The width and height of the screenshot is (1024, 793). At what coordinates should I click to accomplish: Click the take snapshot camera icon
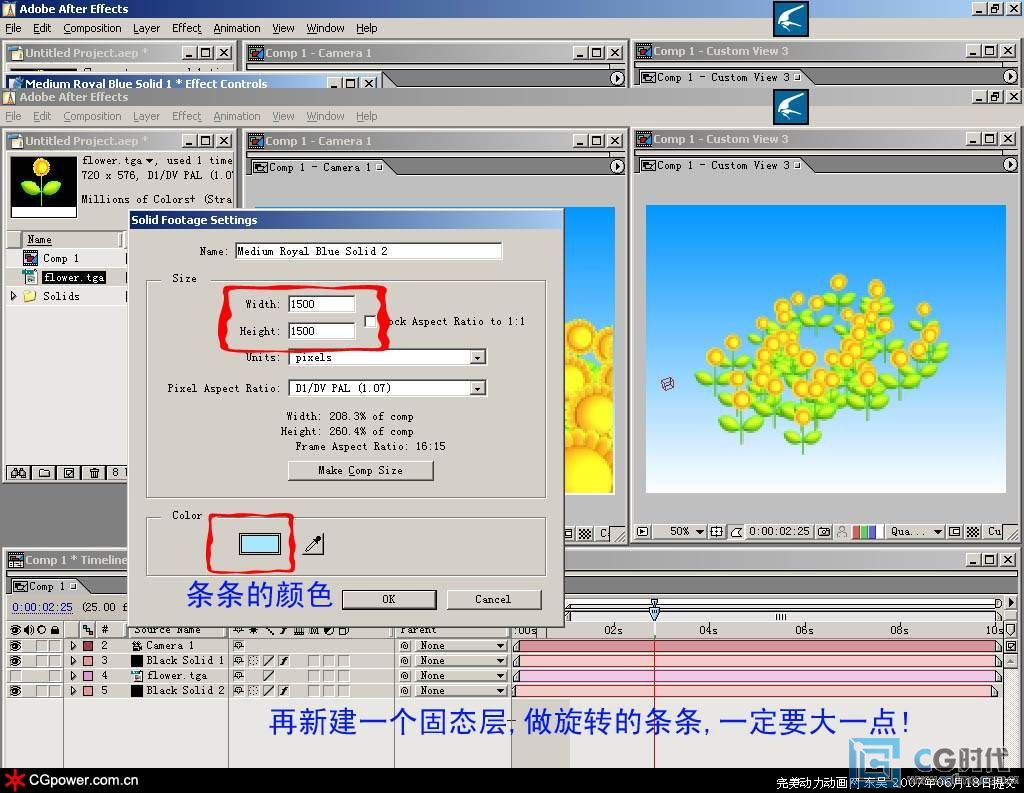click(824, 532)
